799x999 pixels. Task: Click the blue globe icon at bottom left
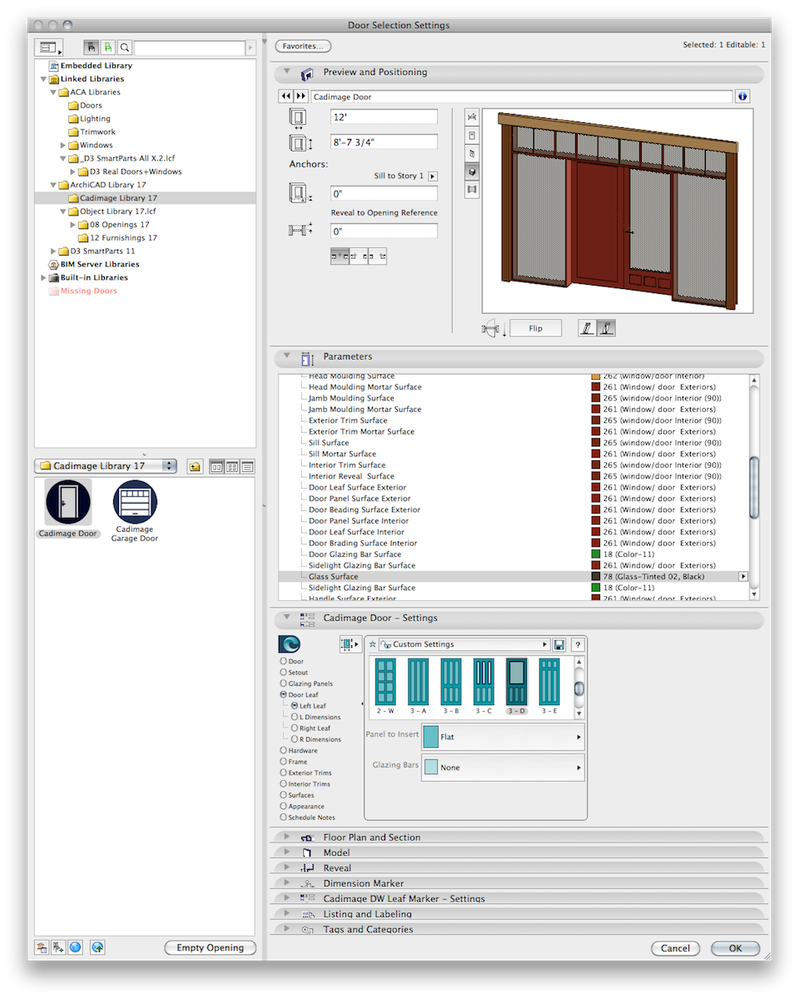pos(76,947)
